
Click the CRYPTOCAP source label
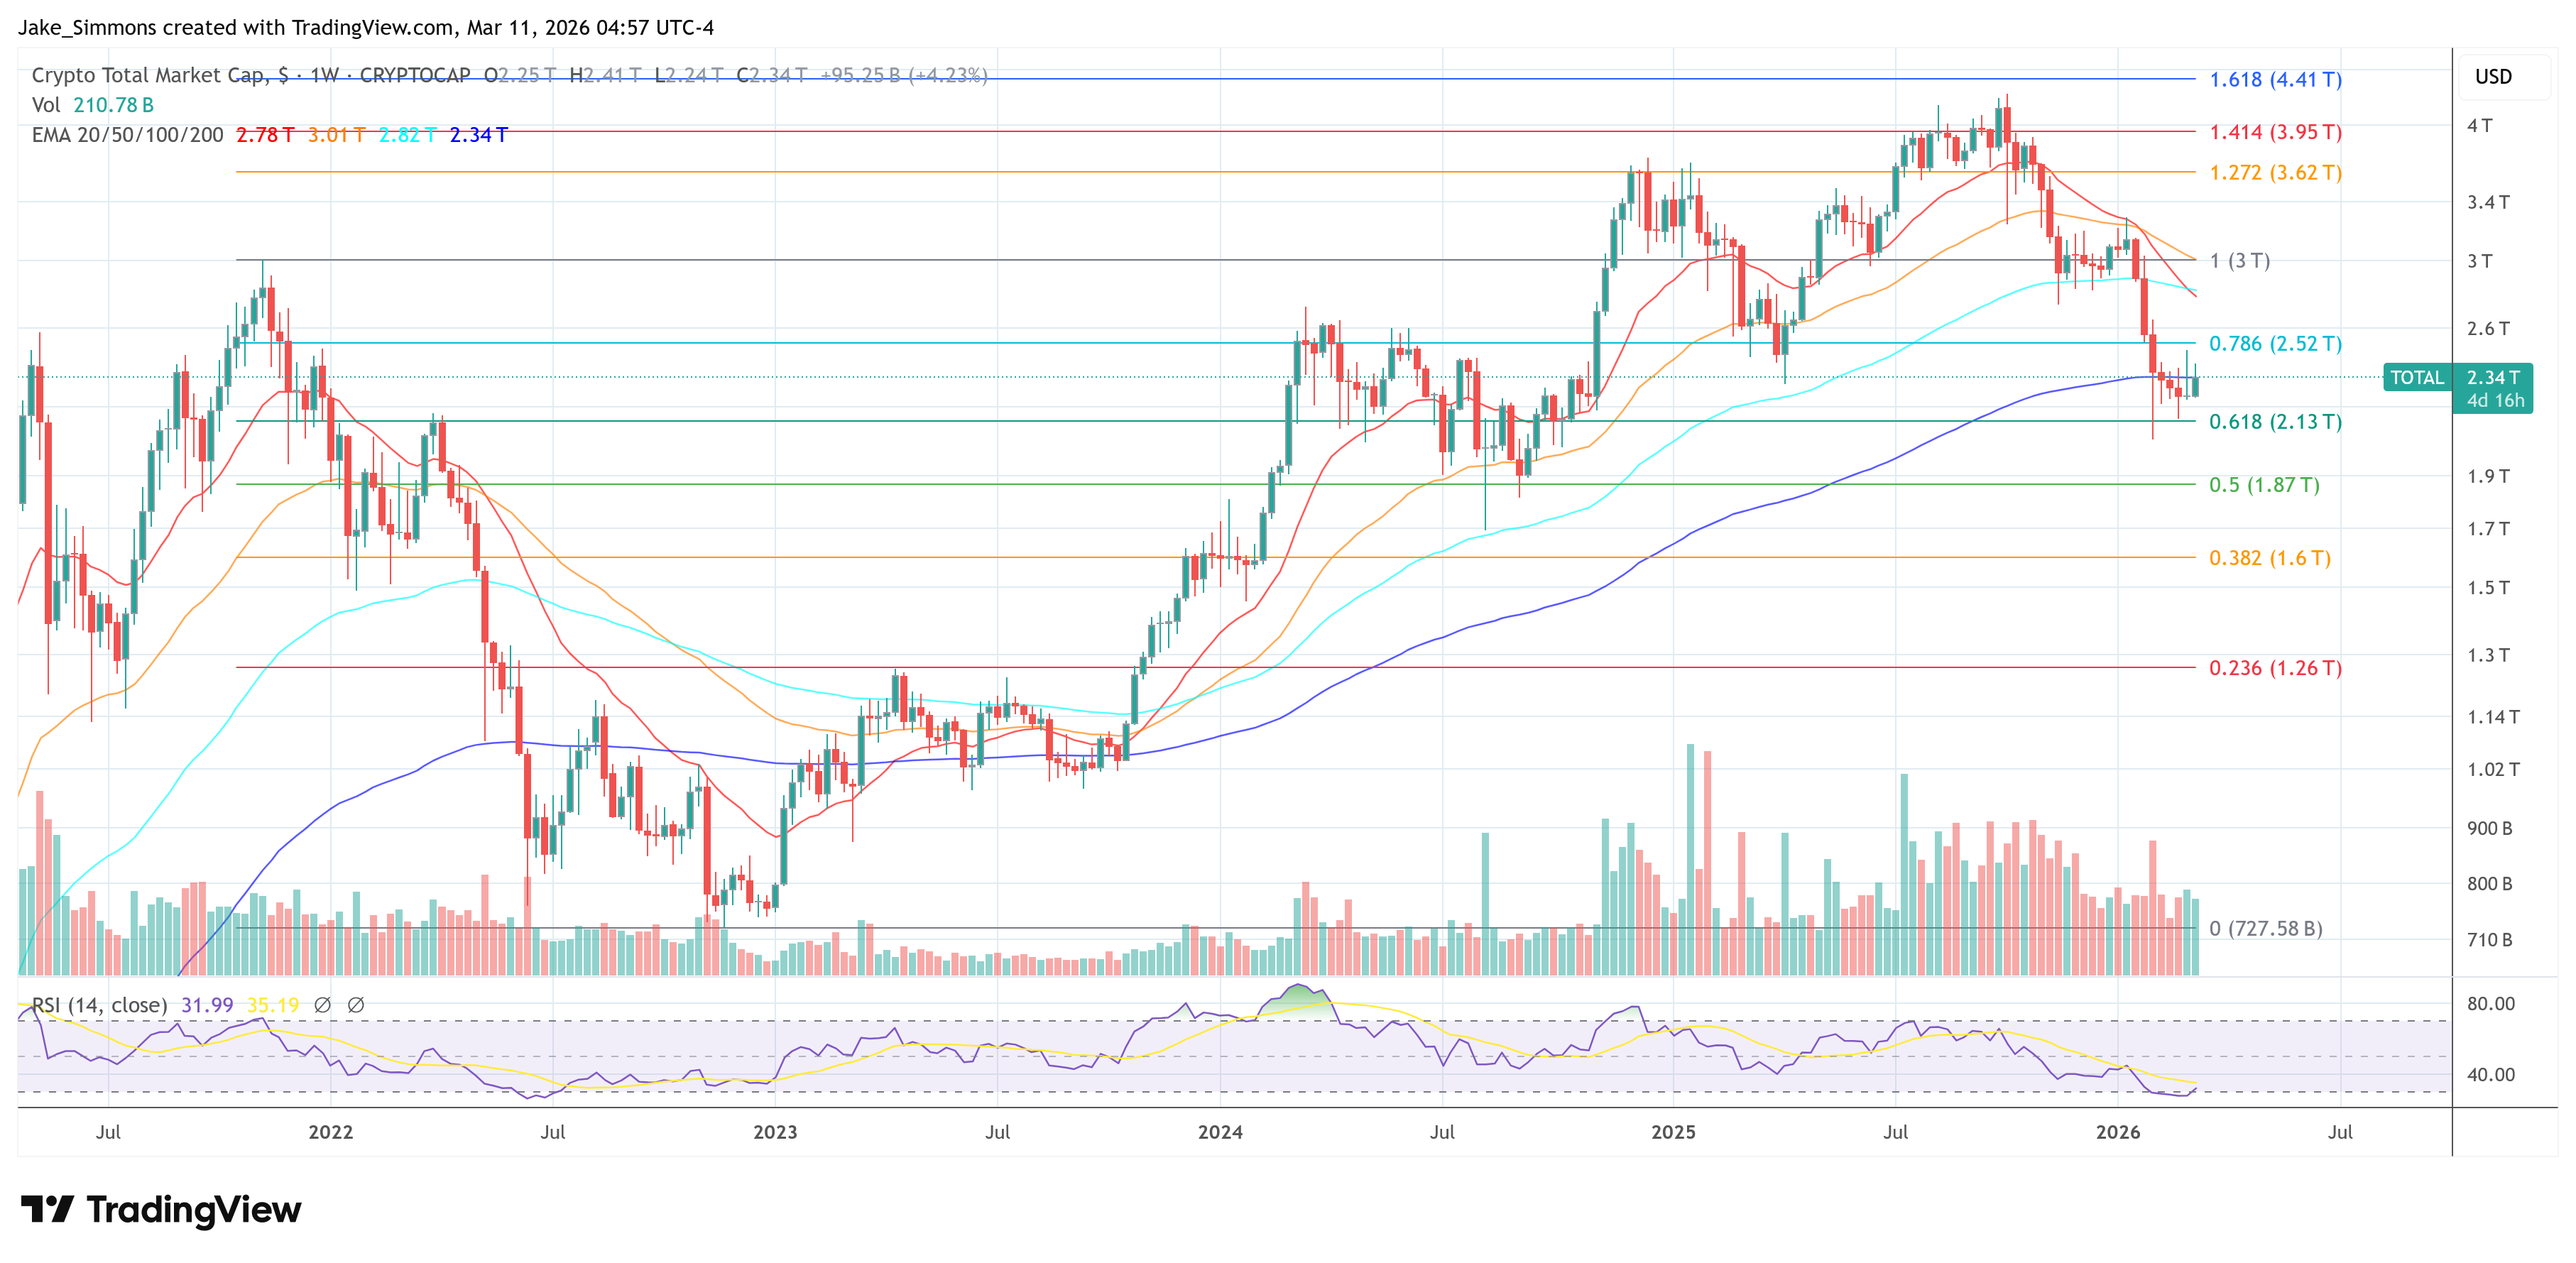pyautogui.click(x=415, y=75)
